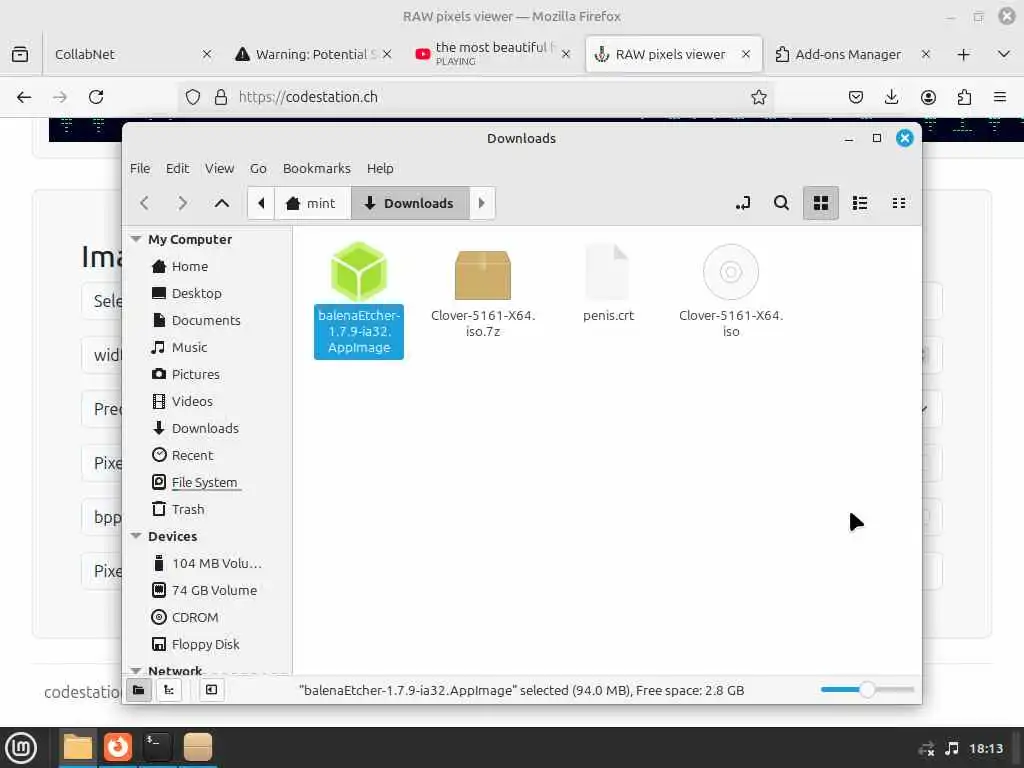The image size is (1024, 768).
Task: Go back in Downloads file manager
Action: coord(144,203)
